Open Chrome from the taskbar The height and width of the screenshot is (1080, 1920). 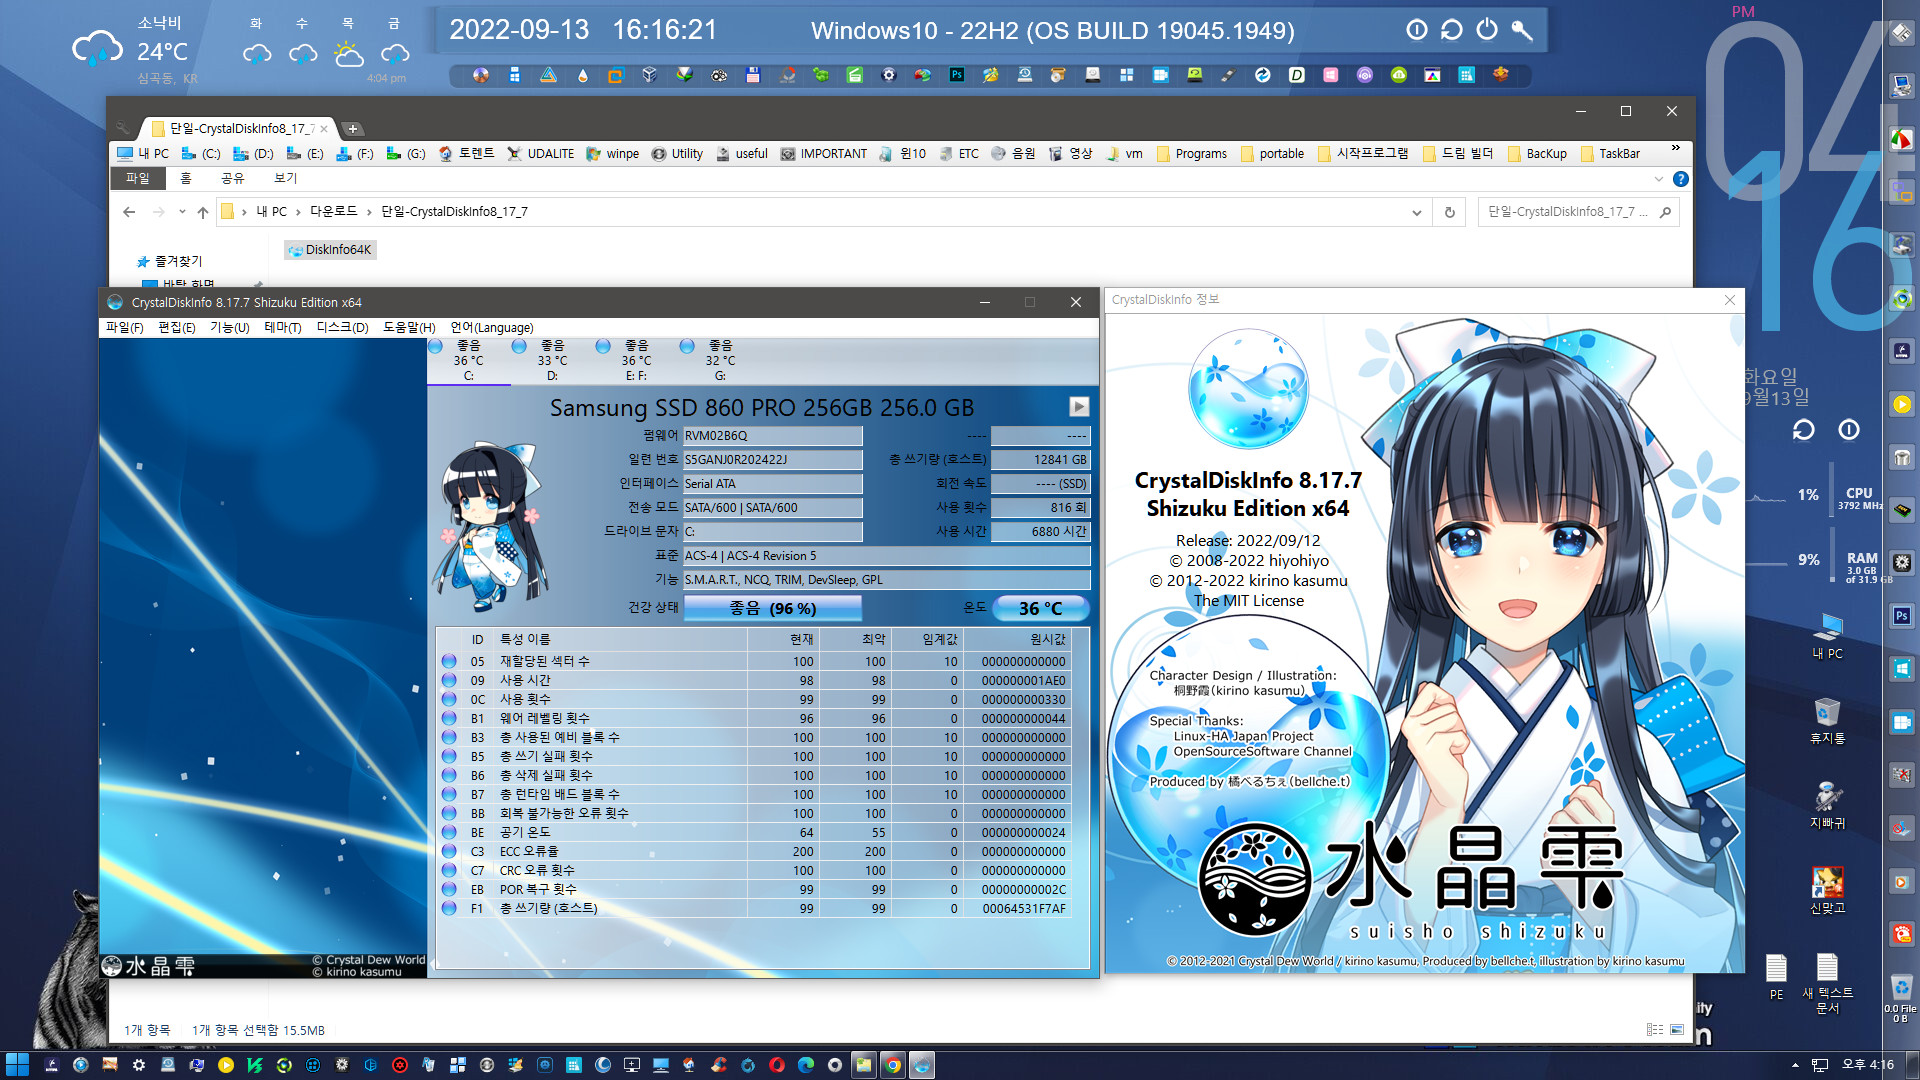point(893,1065)
